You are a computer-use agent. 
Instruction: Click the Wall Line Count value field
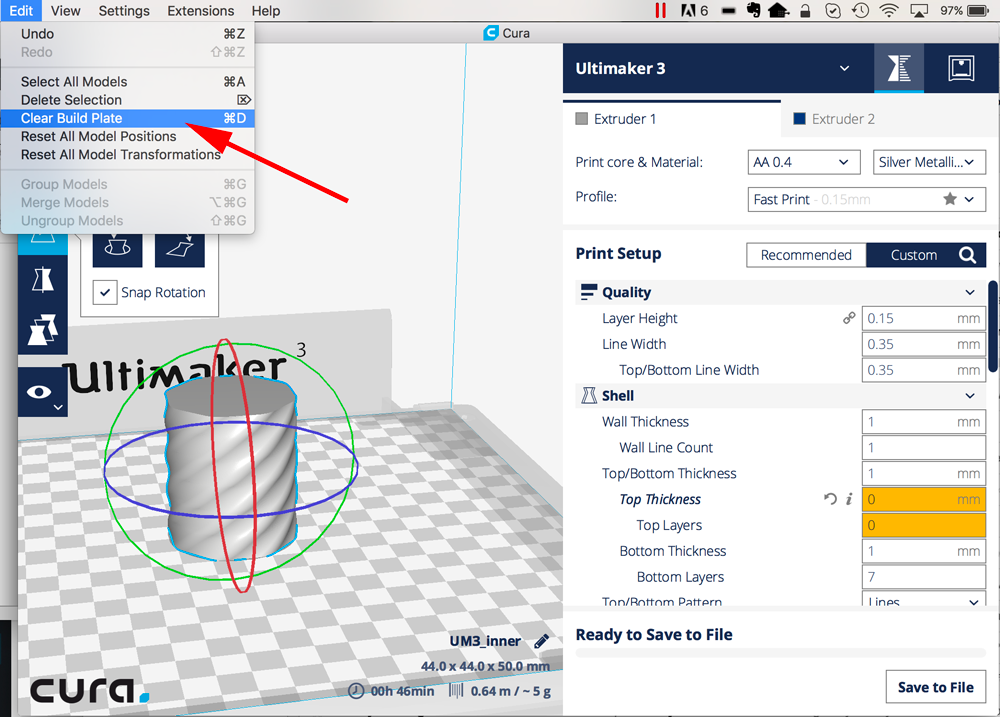tap(923, 447)
